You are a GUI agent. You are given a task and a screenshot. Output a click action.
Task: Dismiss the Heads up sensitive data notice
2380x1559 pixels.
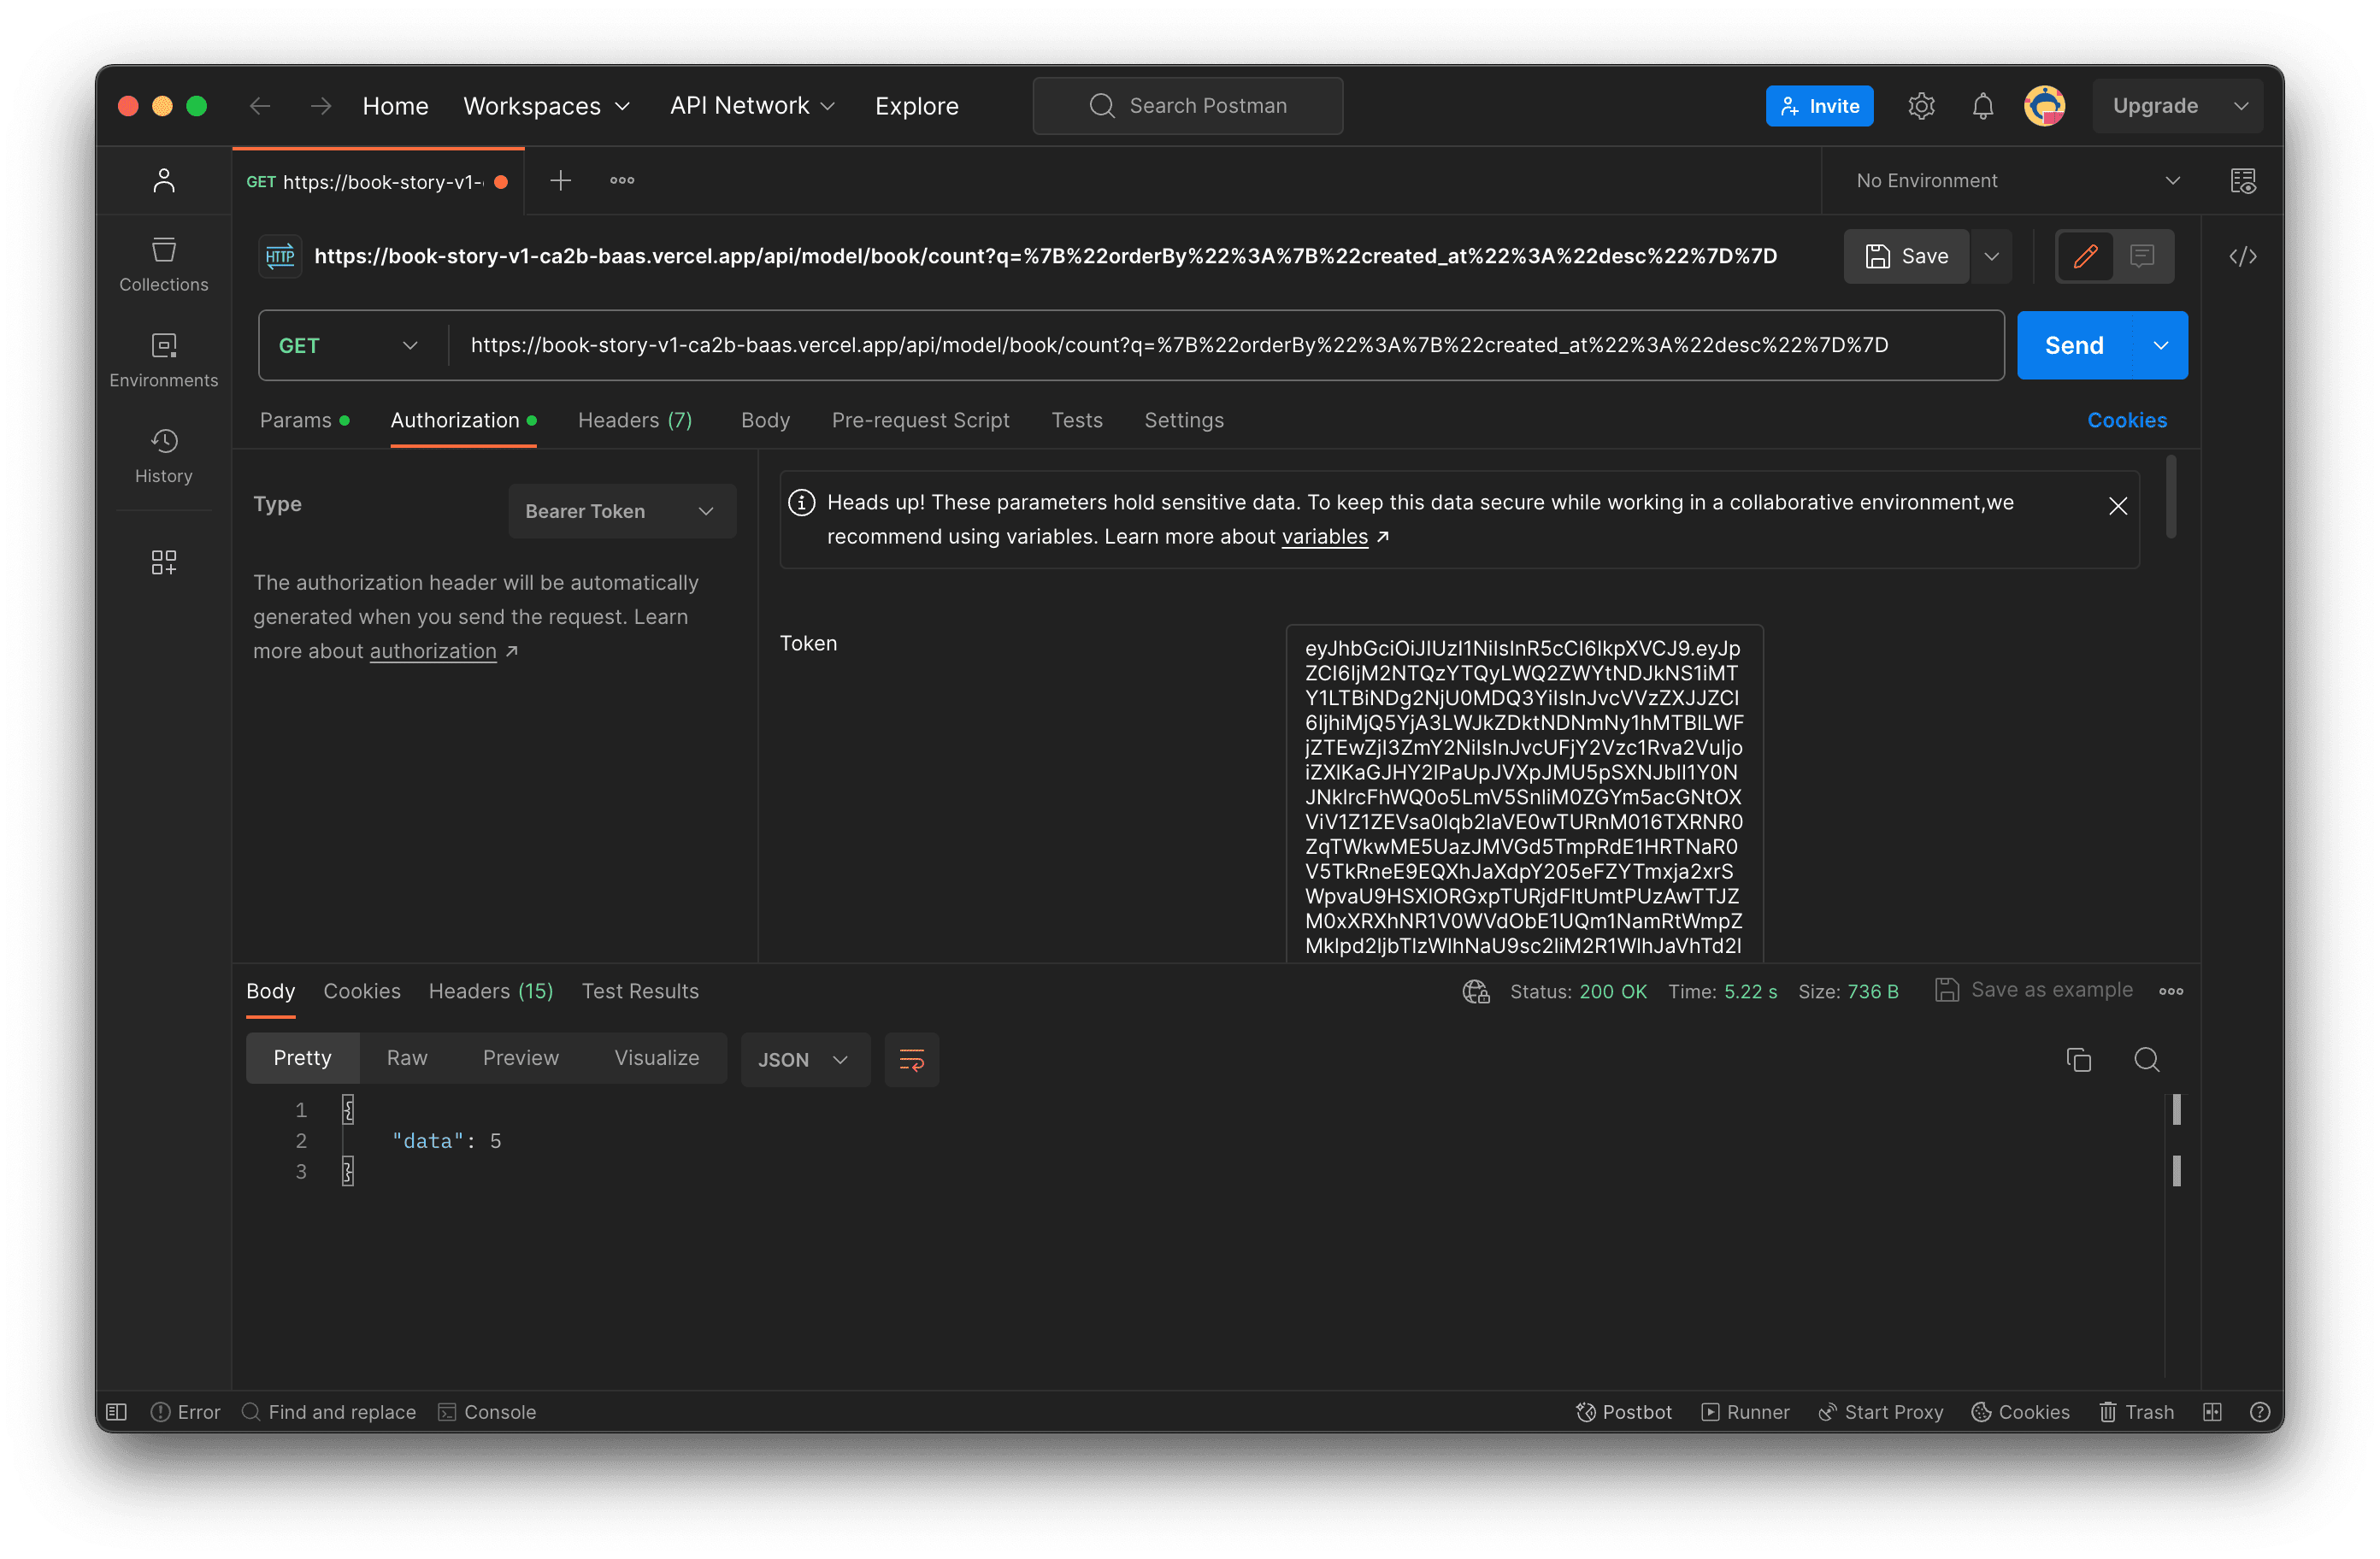pyautogui.click(x=2117, y=506)
